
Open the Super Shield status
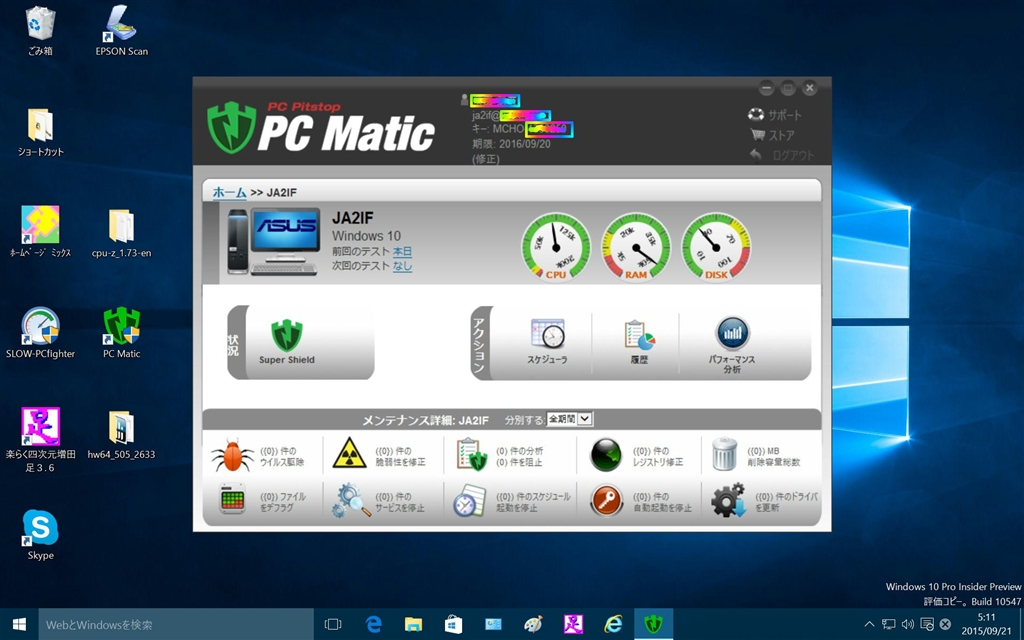click(287, 341)
